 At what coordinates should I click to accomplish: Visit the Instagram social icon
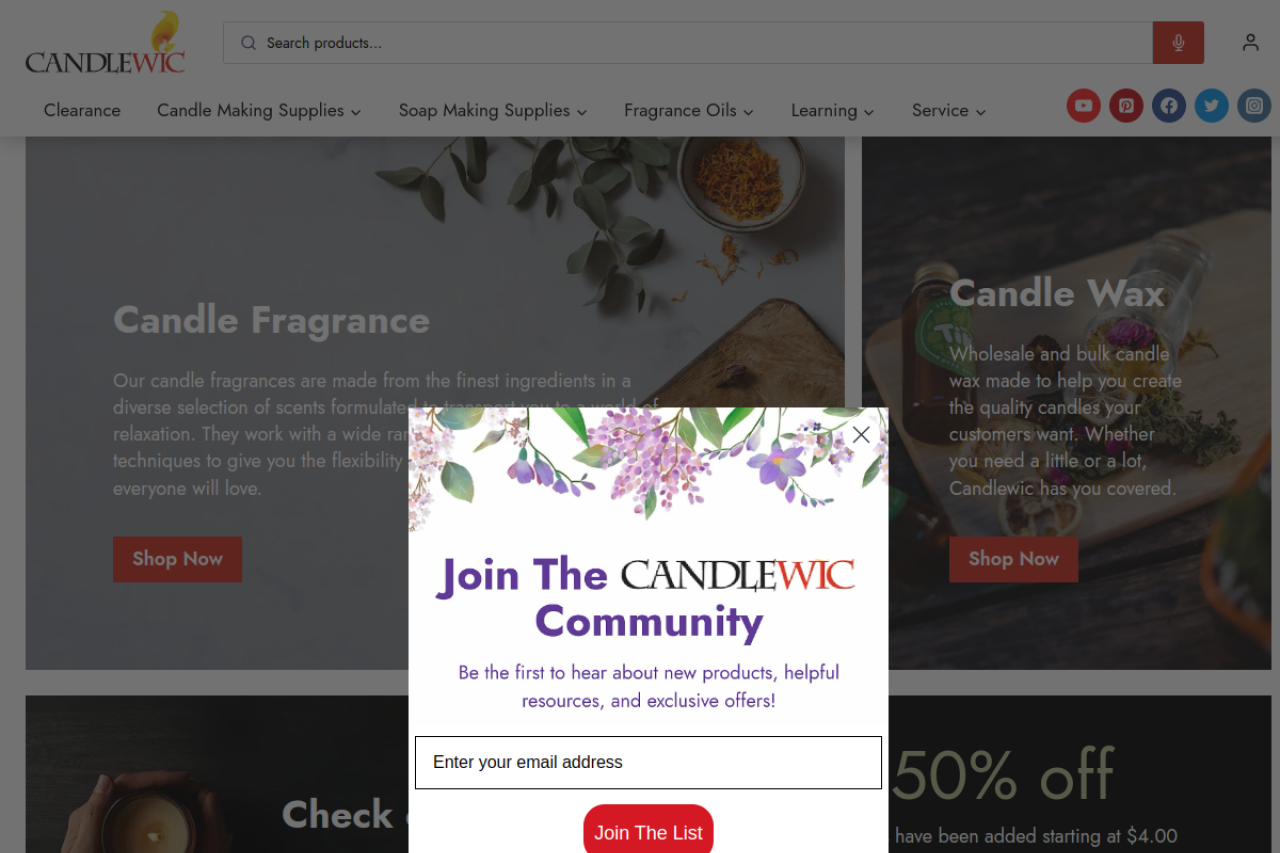tap(1254, 106)
